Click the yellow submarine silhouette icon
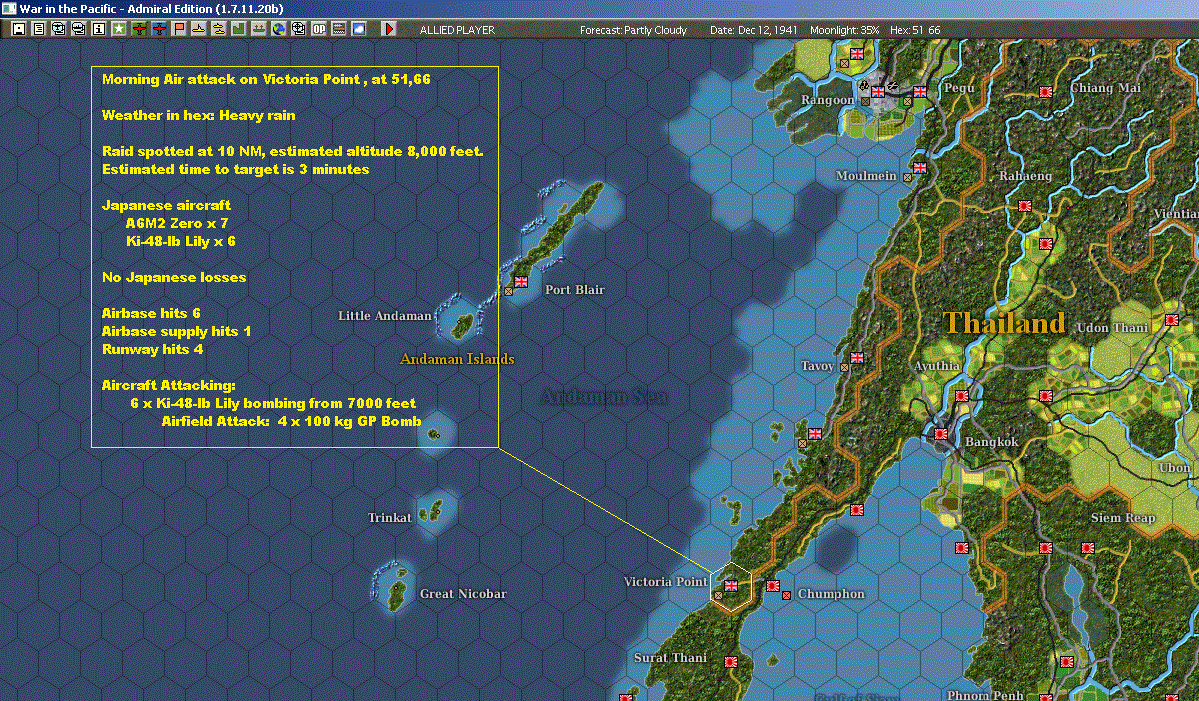The width and height of the screenshot is (1199, 701). (x=199, y=29)
